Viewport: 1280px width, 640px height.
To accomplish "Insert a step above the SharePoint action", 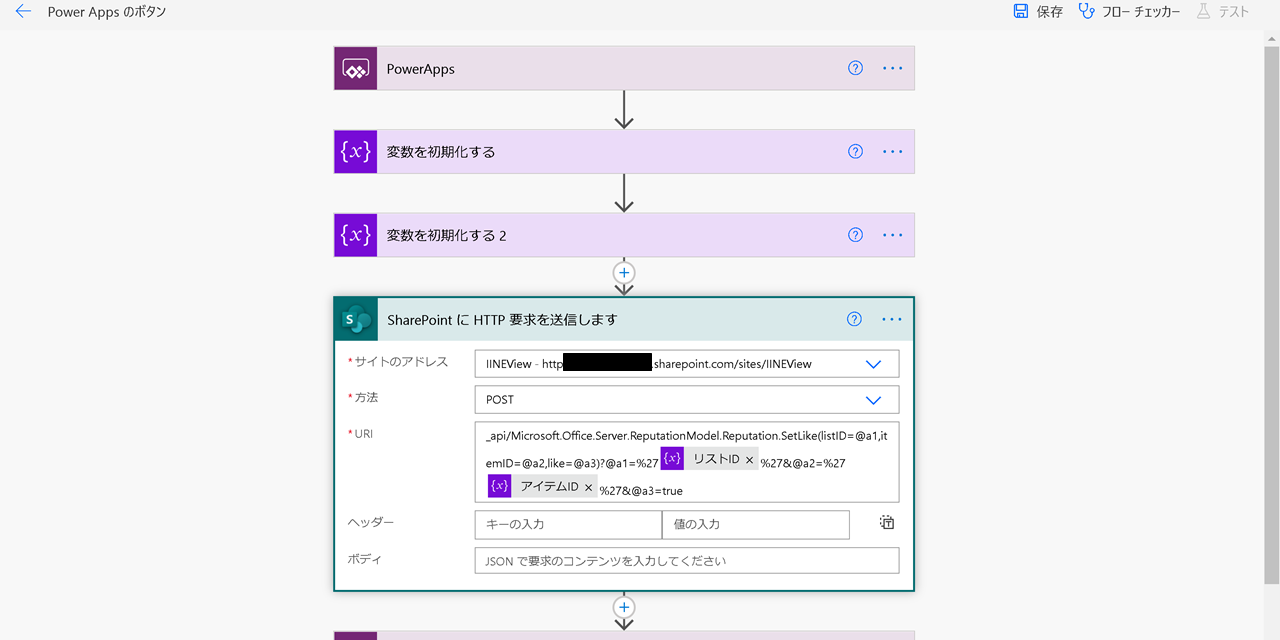I will [624, 272].
